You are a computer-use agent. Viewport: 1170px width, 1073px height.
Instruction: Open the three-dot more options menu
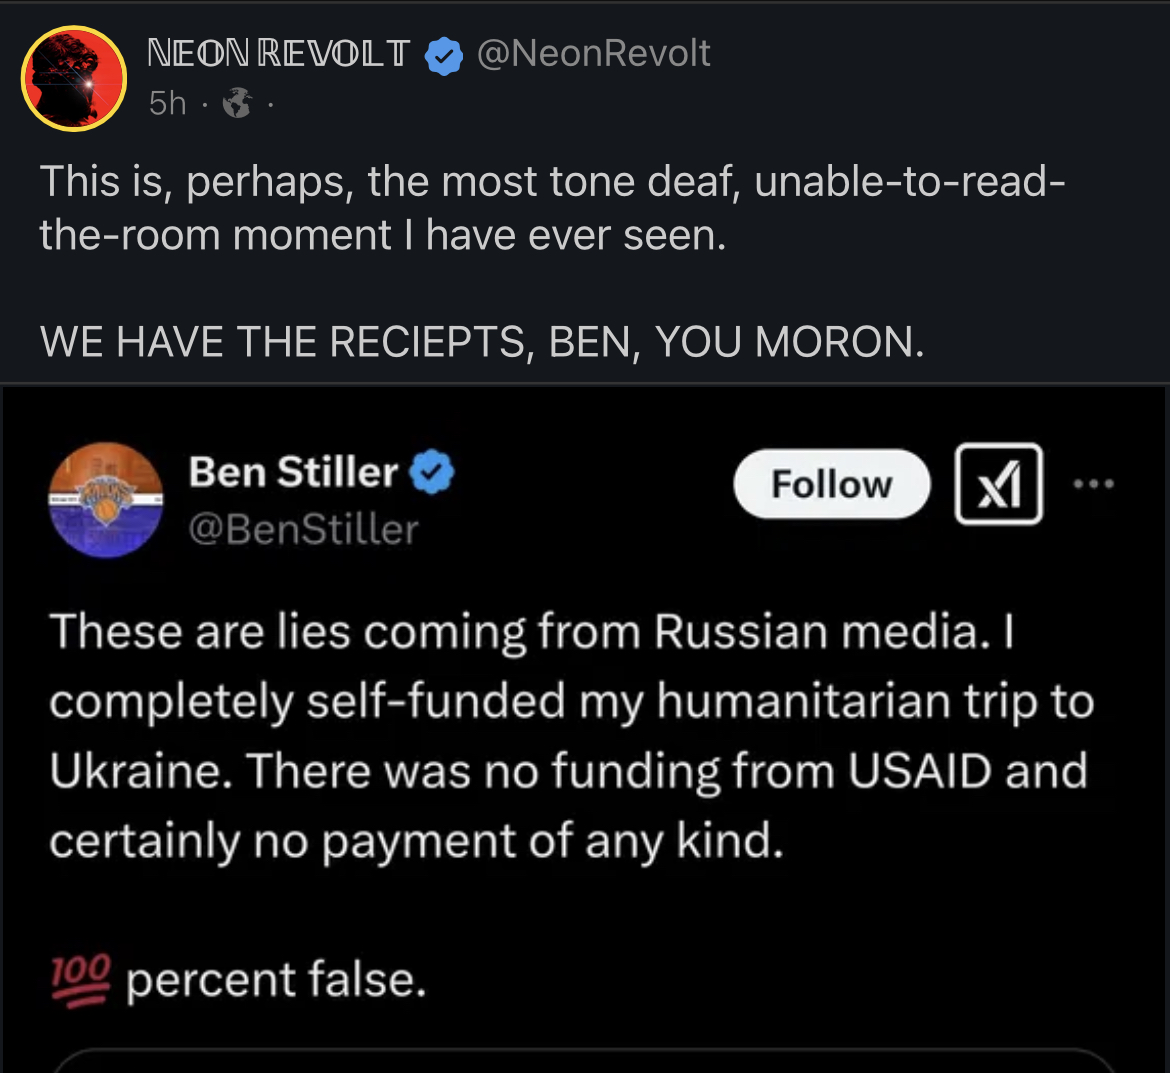click(1096, 483)
